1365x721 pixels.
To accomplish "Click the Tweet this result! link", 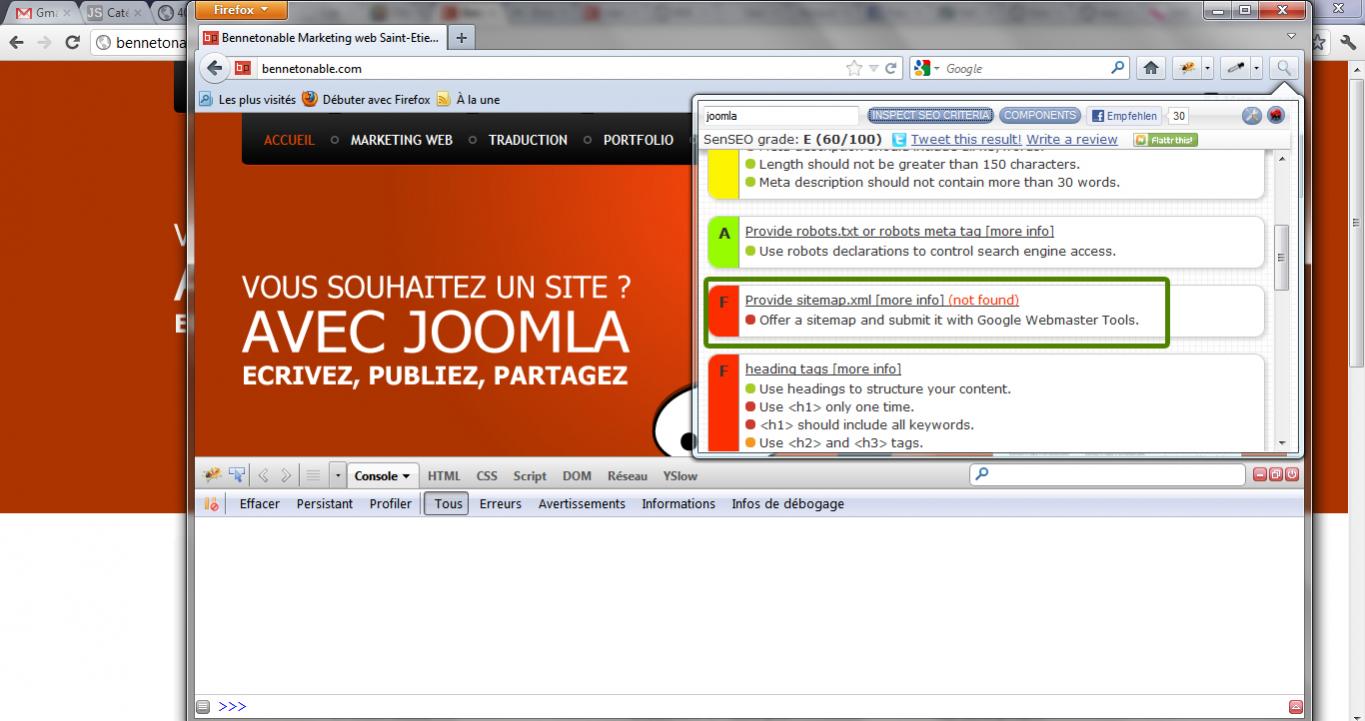I will [x=966, y=140].
